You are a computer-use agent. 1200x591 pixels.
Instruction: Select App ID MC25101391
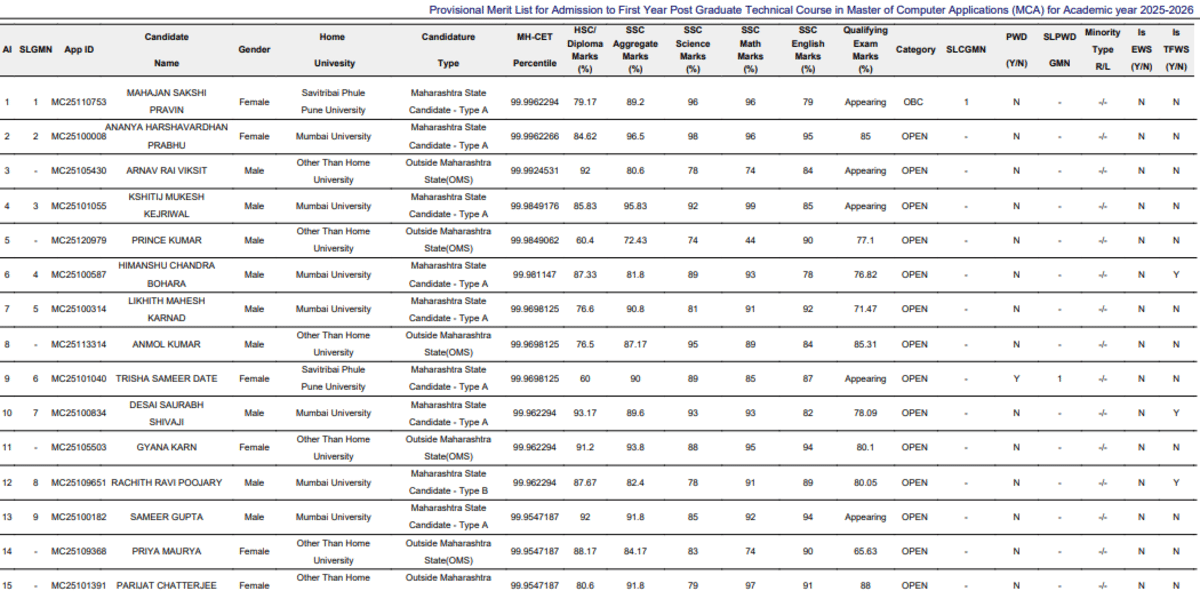coord(79,585)
